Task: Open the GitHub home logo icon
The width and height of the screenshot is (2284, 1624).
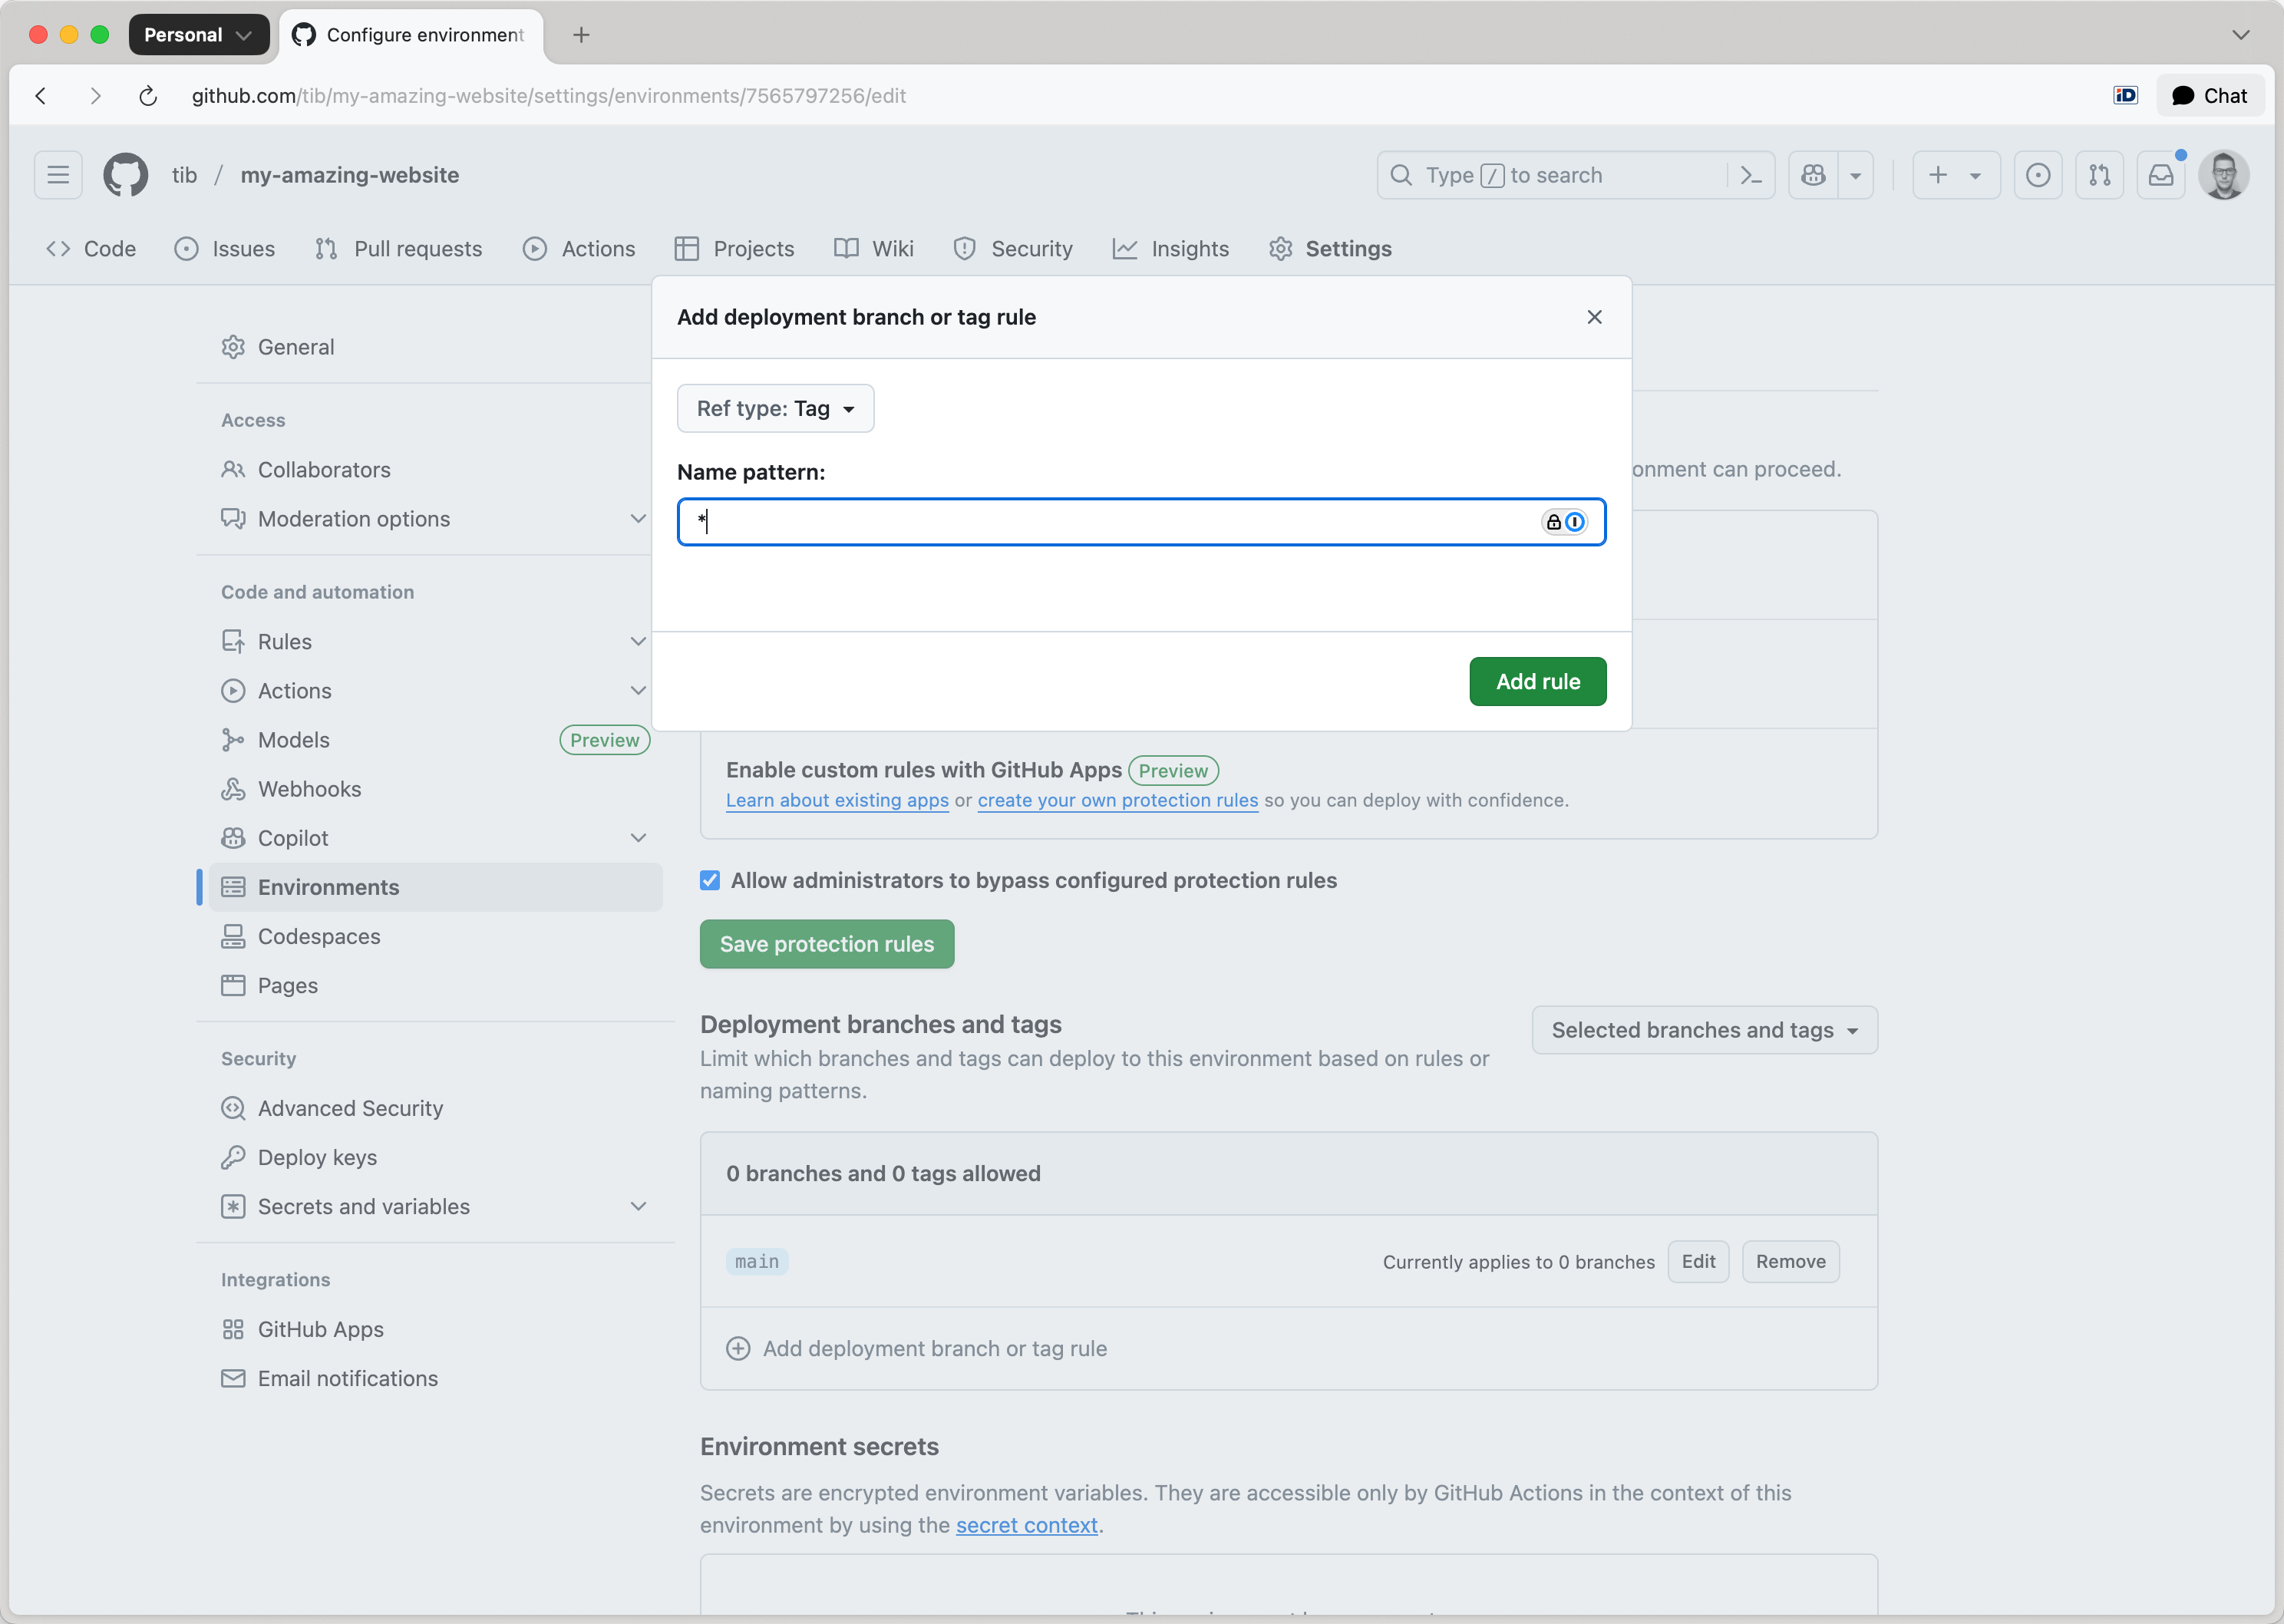Action: pos(125,175)
